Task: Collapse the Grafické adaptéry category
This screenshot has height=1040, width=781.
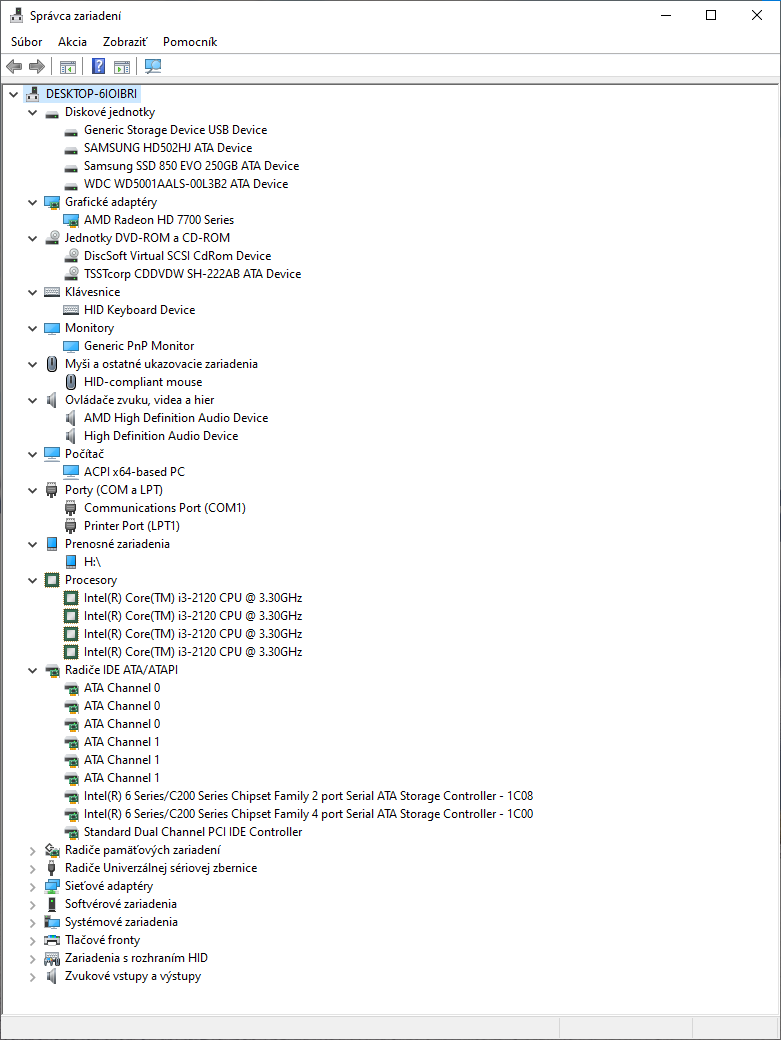Action: click(32, 202)
